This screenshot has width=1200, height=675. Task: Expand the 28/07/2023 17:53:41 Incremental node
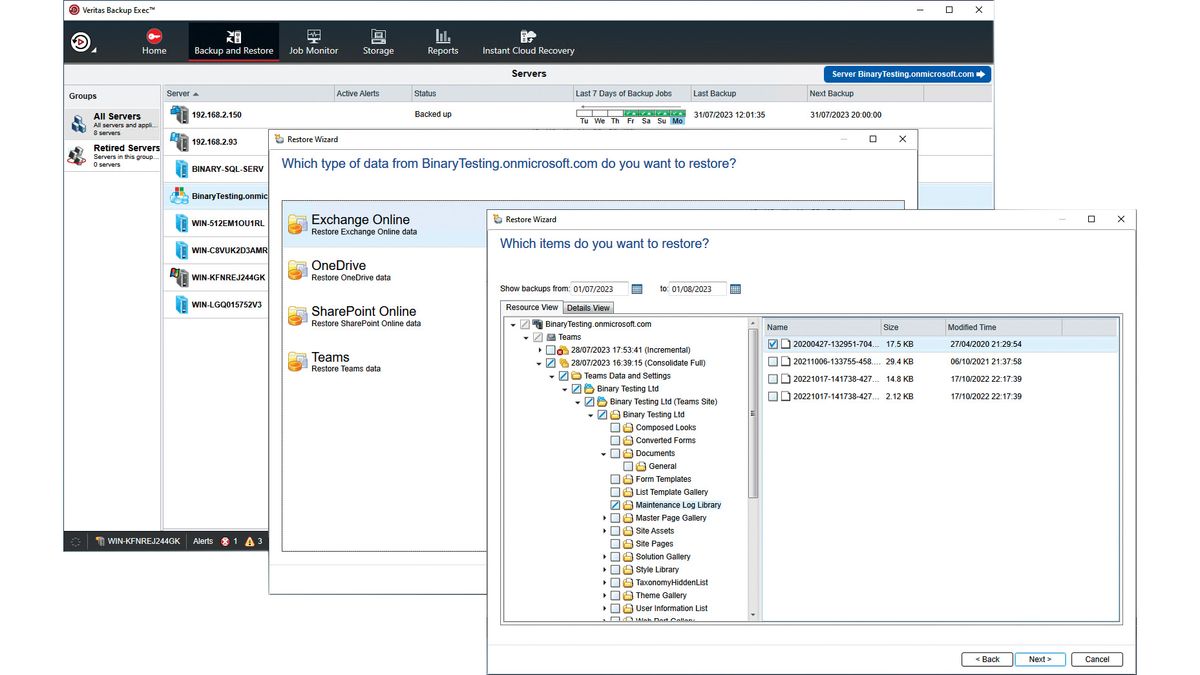coord(539,351)
